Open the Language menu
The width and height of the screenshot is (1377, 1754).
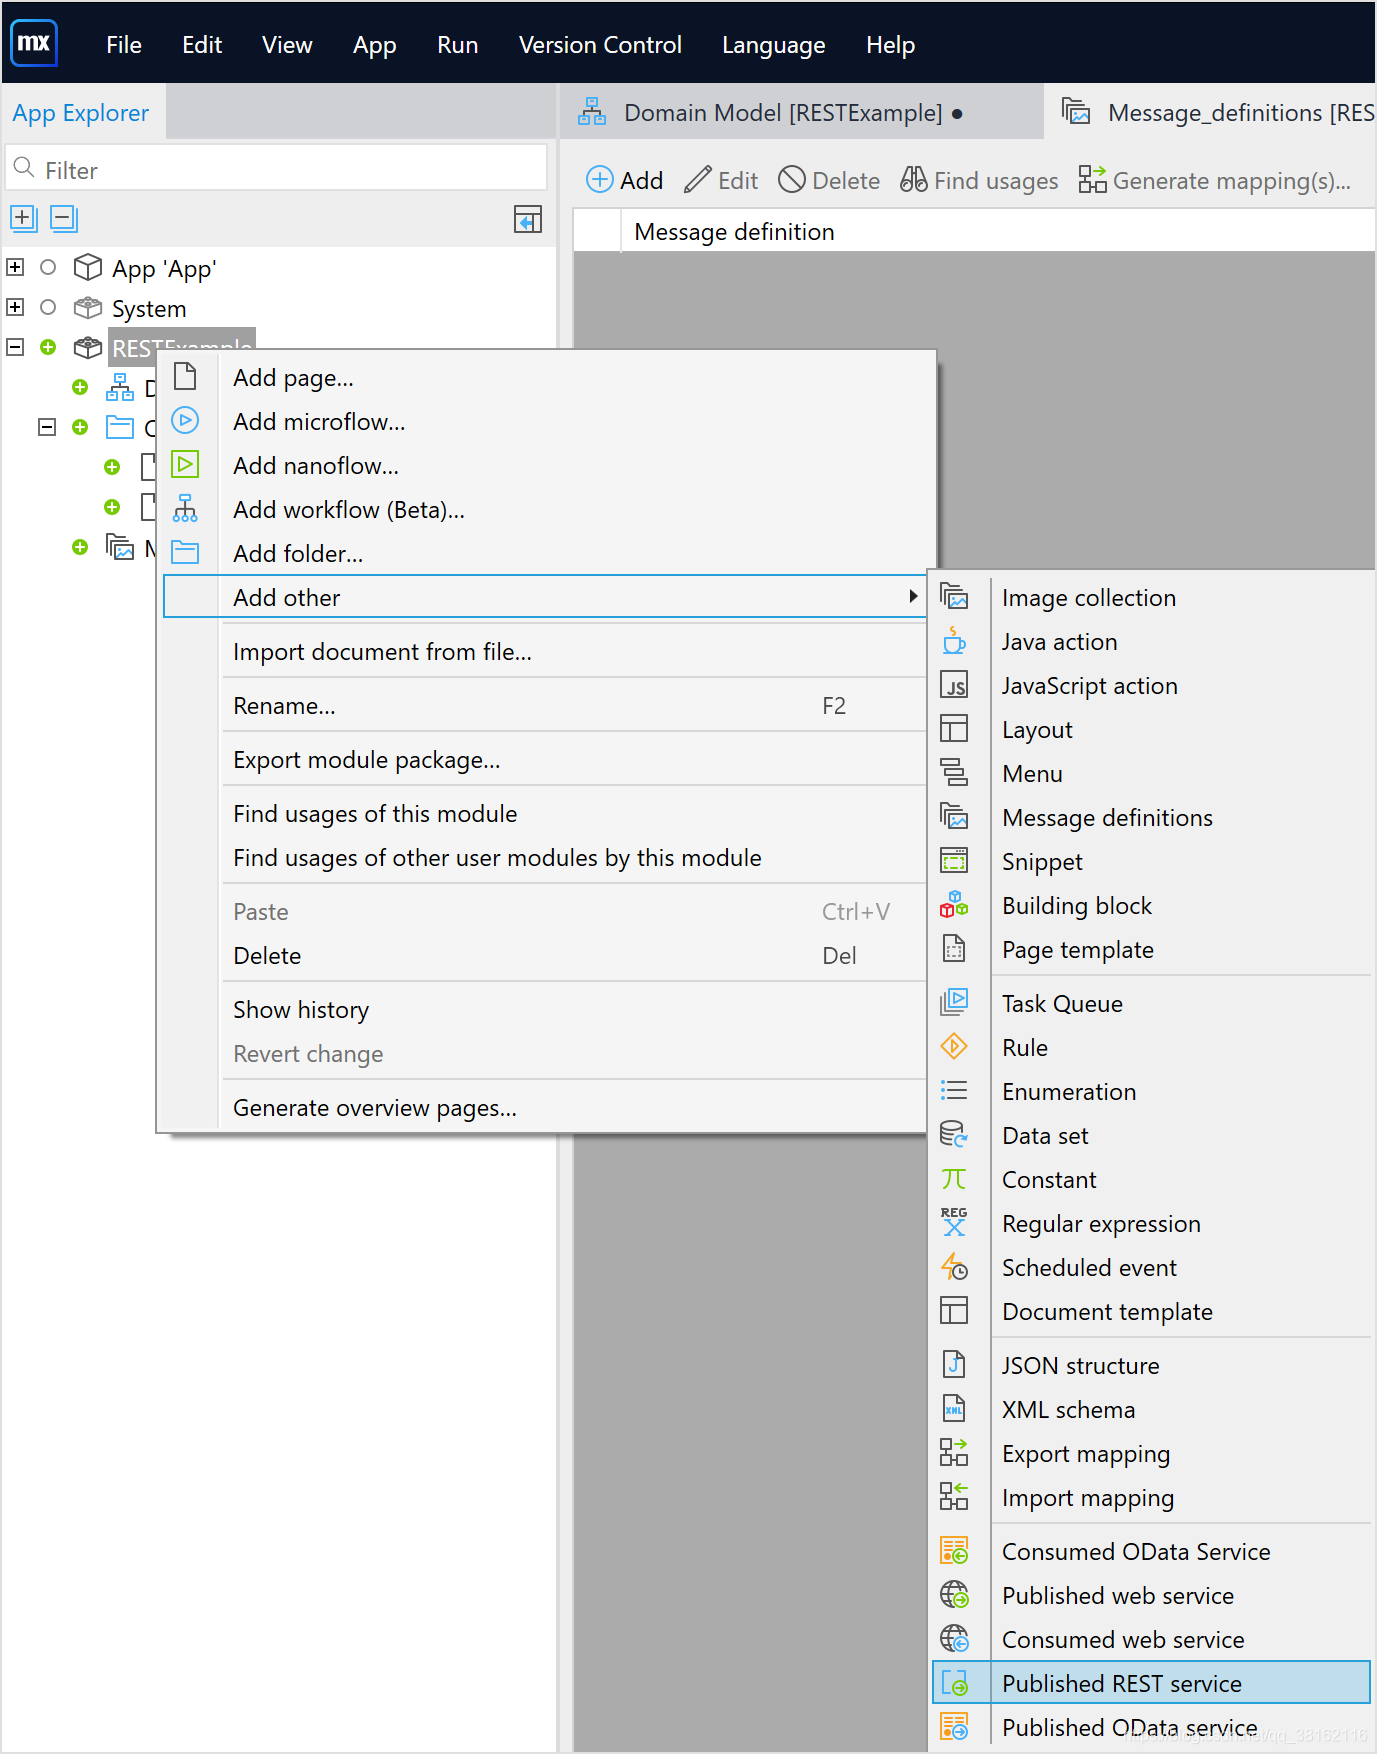coord(774,45)
